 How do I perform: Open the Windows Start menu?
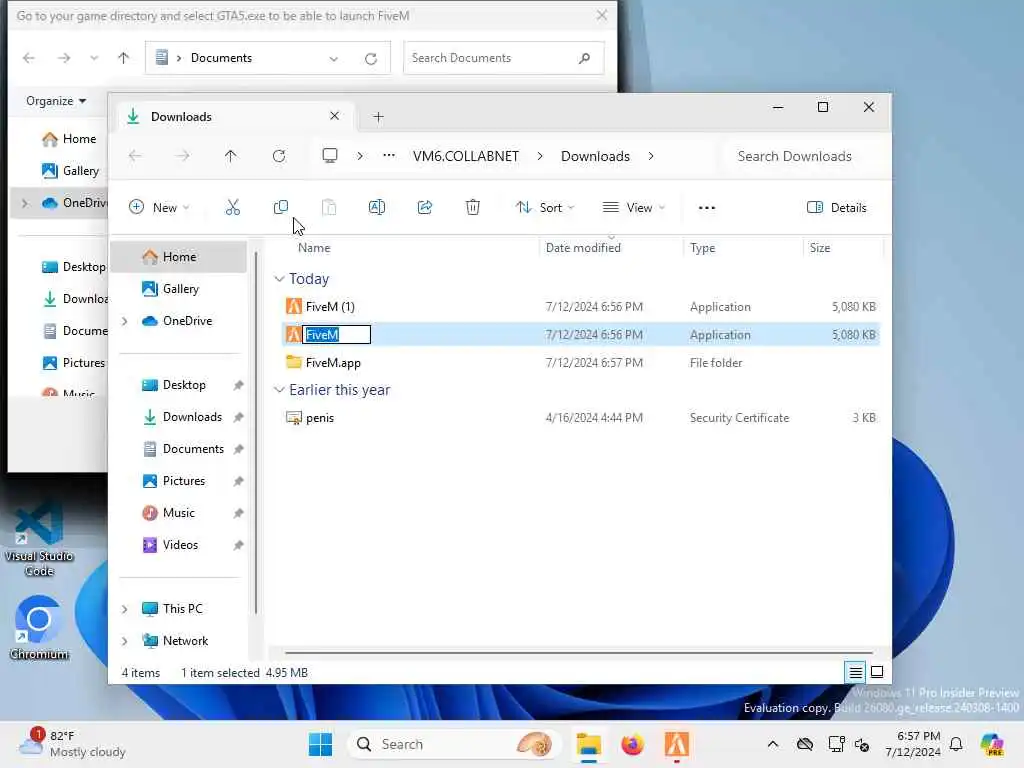pyautogui.click(x=320, y=744)
